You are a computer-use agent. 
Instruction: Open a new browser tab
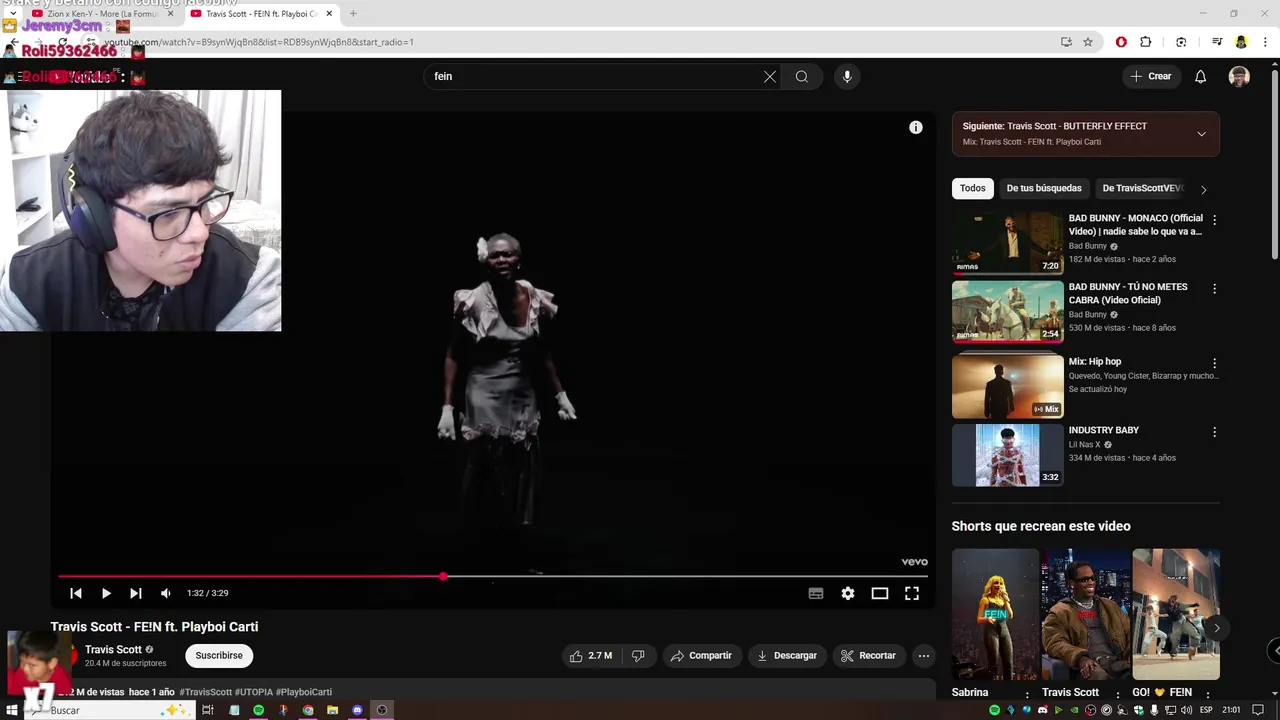(x=353, y=14)
